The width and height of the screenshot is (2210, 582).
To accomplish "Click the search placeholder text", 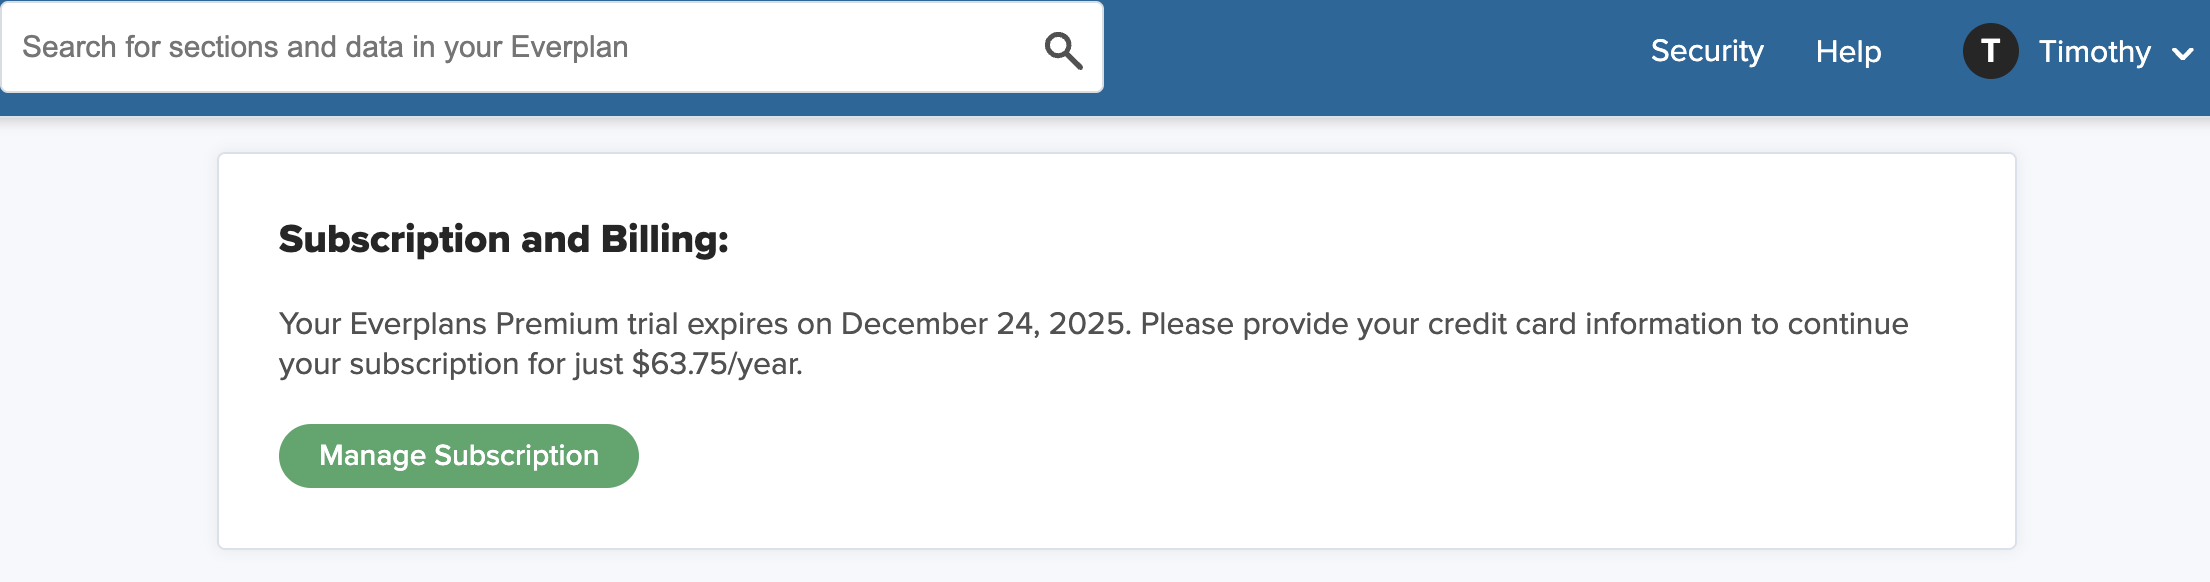I will [x=325, y=47].
